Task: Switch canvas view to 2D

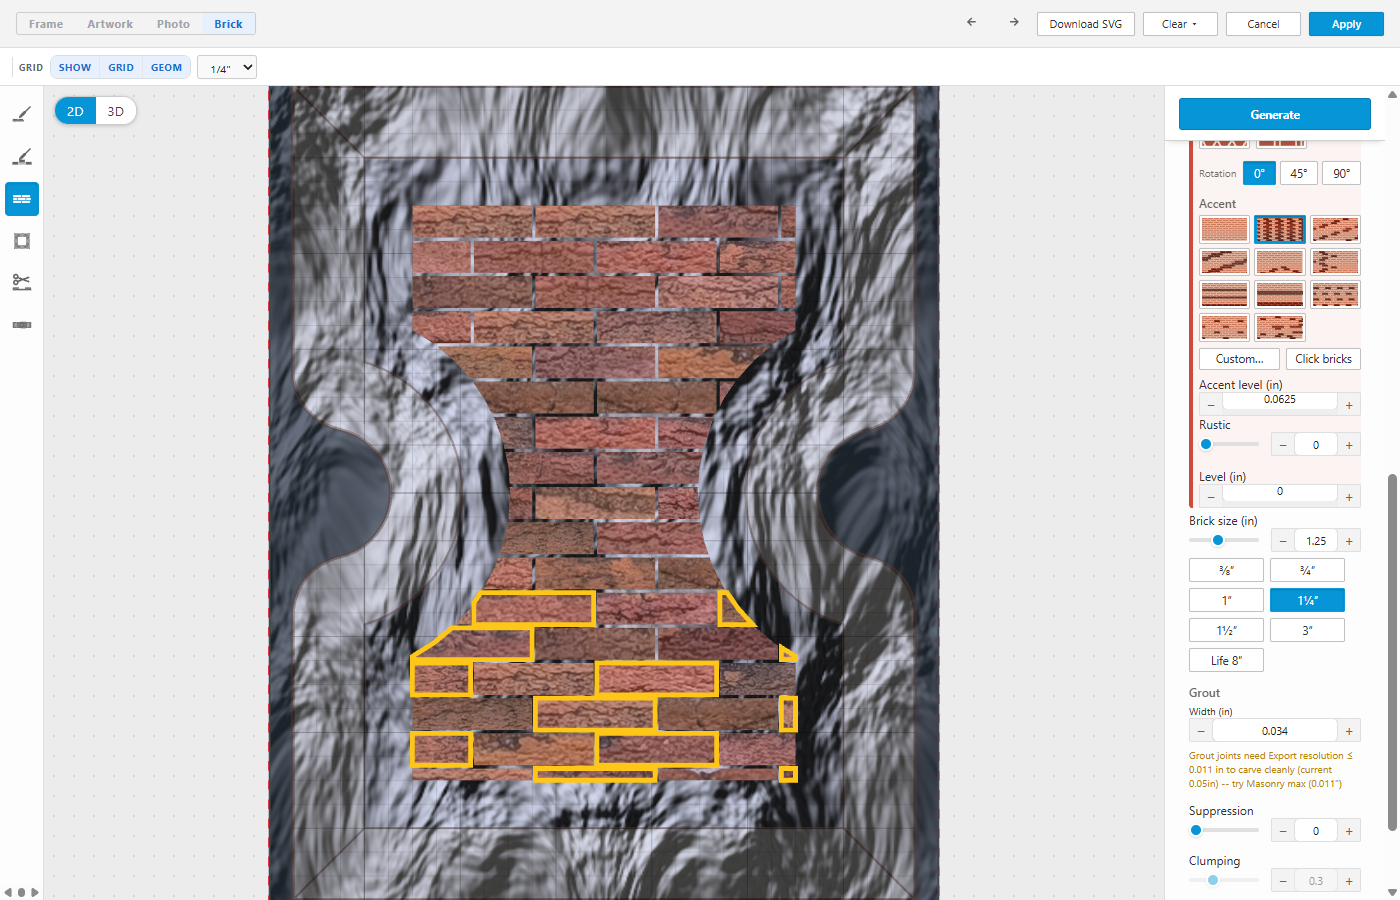Action: click(75, 111)
